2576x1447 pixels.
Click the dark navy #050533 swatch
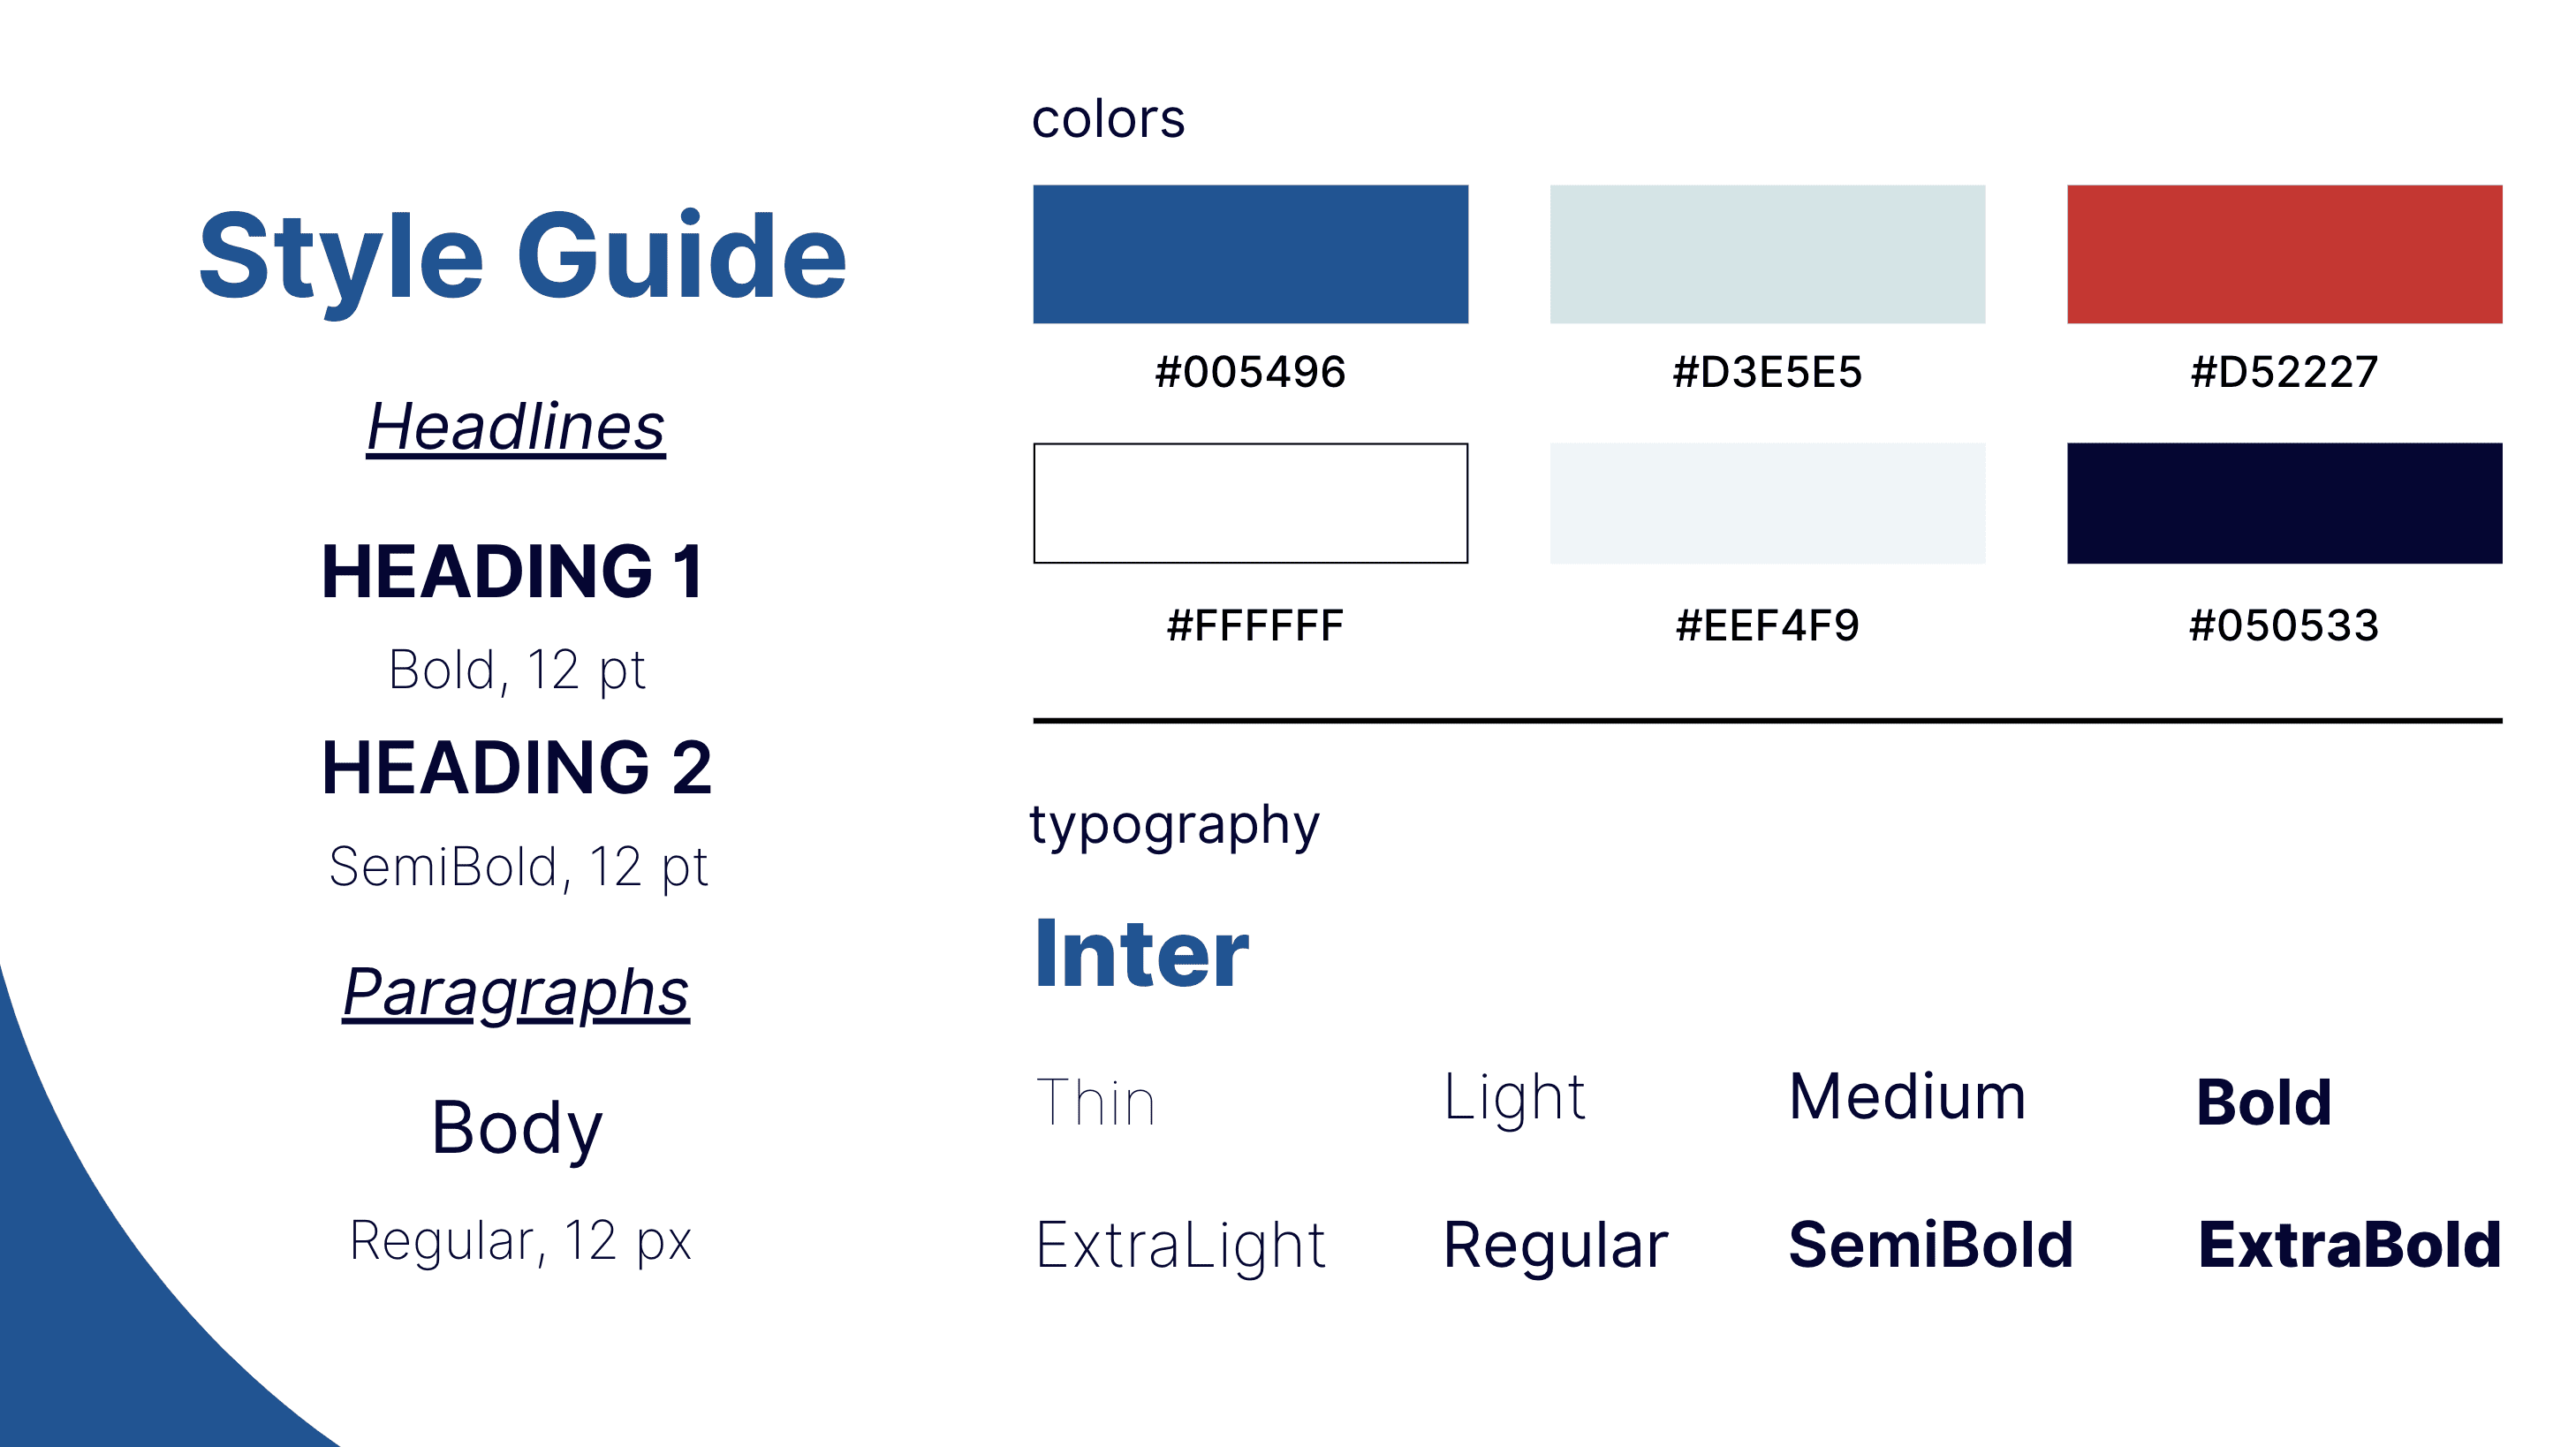pyautogui.click(x=2284, y=503)
